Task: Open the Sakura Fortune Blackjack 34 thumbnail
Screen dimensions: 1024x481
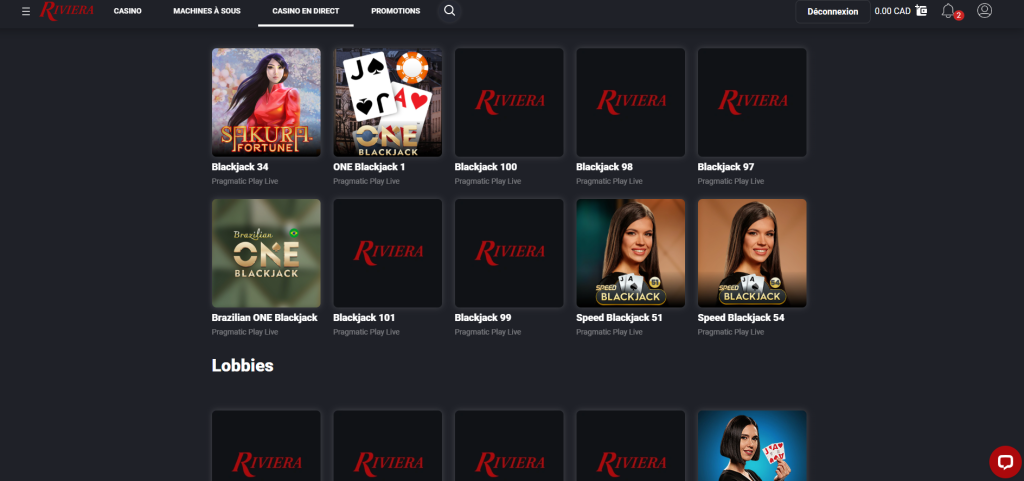Action: [266, 102]
